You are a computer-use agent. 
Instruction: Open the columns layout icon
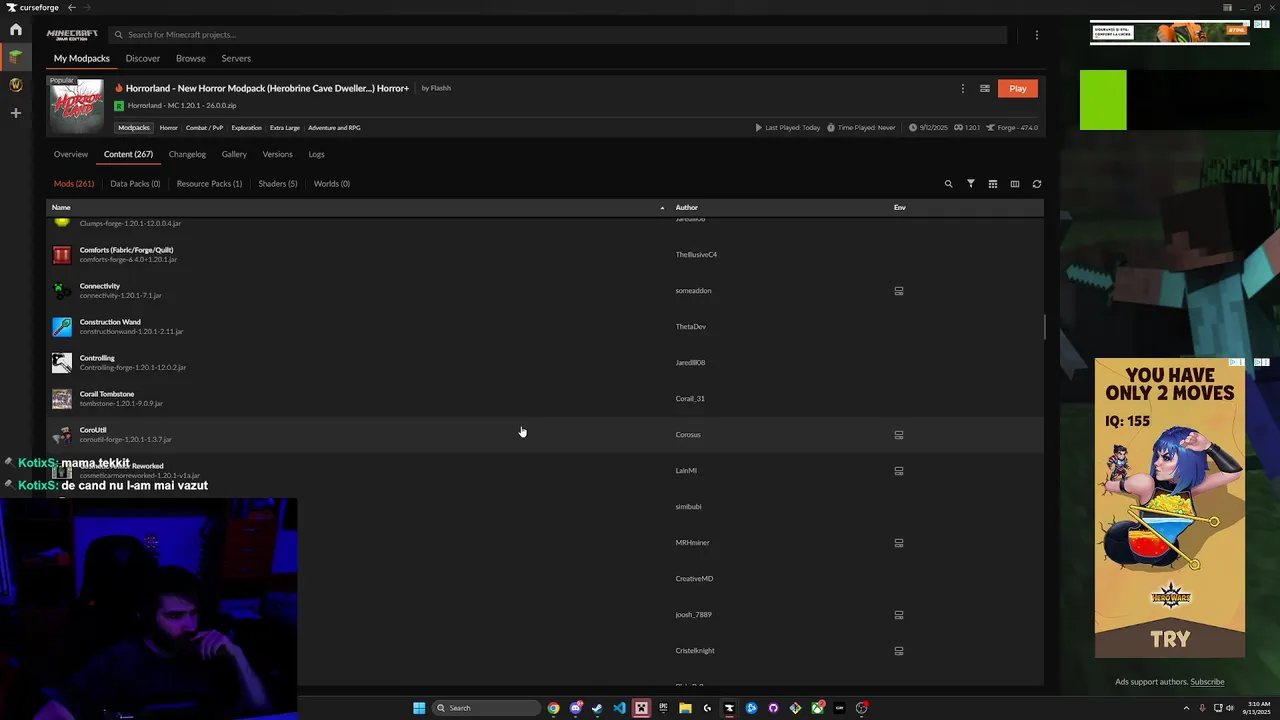click(x=1015, y=184)
